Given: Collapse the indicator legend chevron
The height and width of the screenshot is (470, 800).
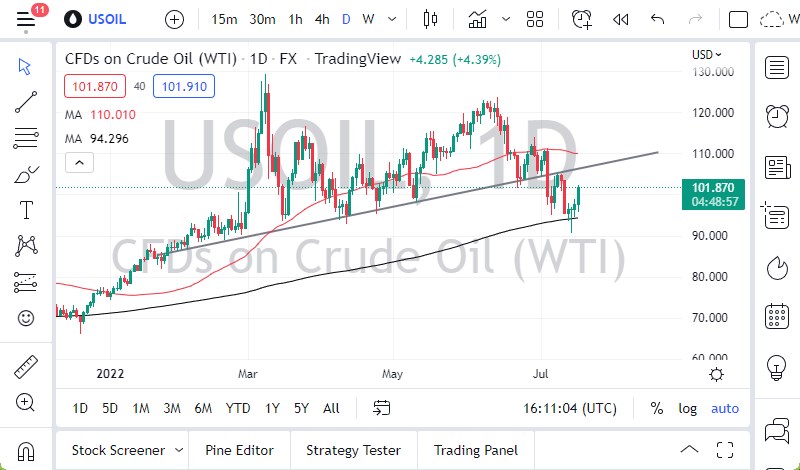Looking at the screenshot, I should coord(79,162).
